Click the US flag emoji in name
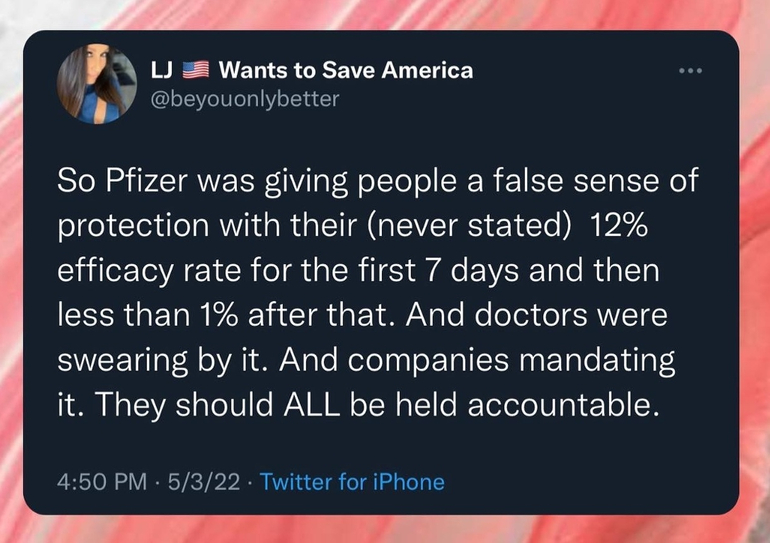This screenshot has width=770, height=543. (197, 71)
